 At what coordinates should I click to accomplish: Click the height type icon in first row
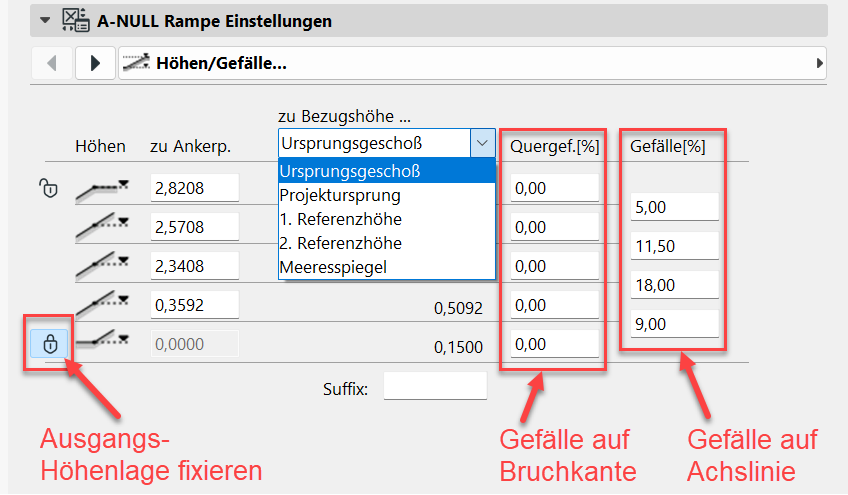click(103, 187)
